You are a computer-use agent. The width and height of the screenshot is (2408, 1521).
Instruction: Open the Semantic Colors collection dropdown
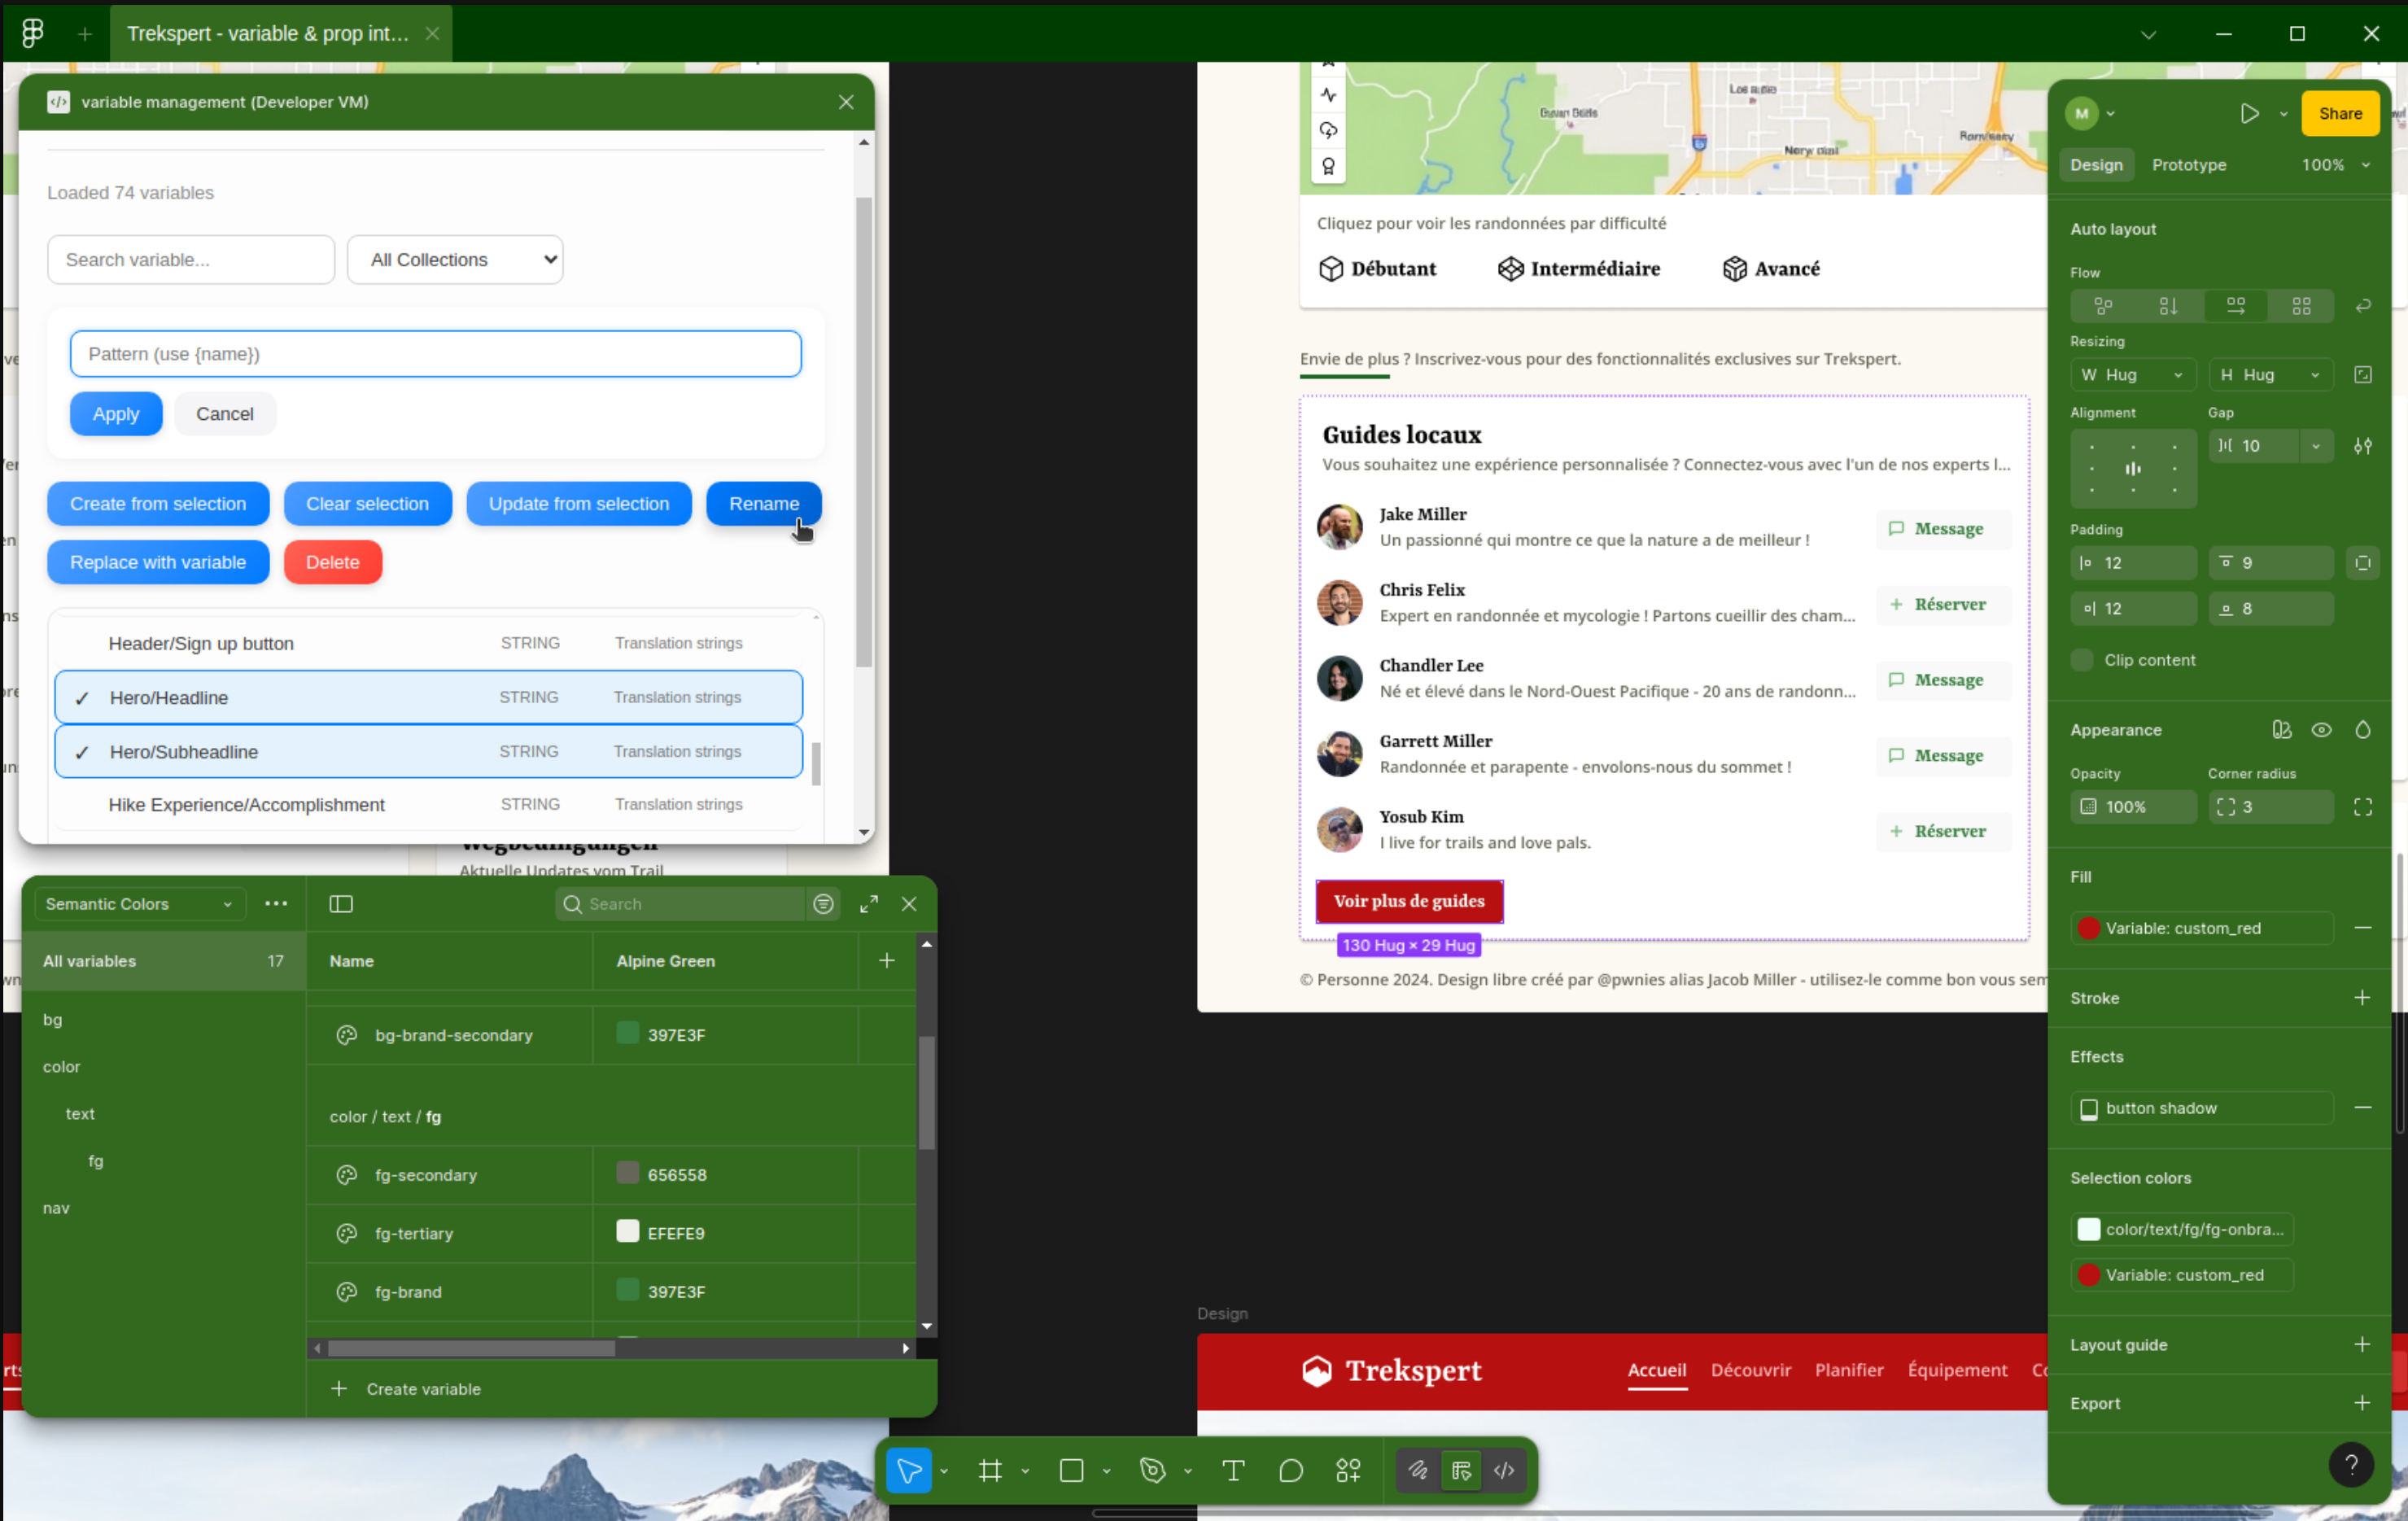[x=139, y=904]
